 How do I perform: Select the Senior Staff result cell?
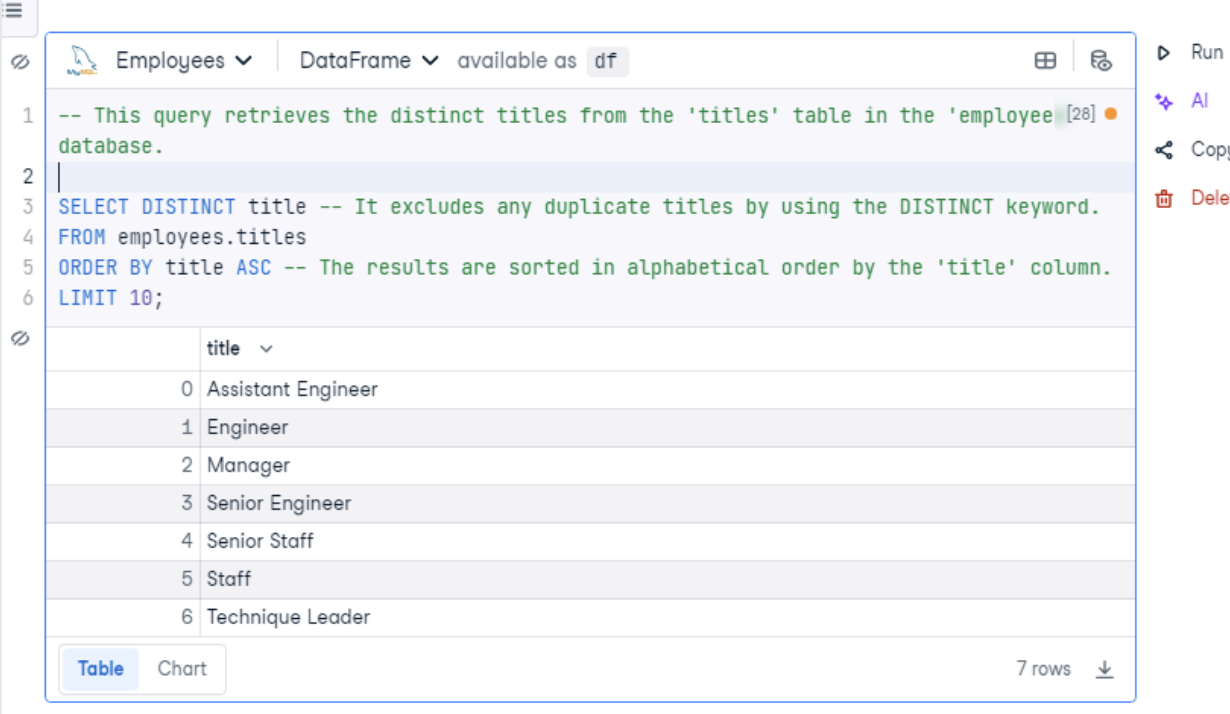pyautogui.click(x=260, y=541)
